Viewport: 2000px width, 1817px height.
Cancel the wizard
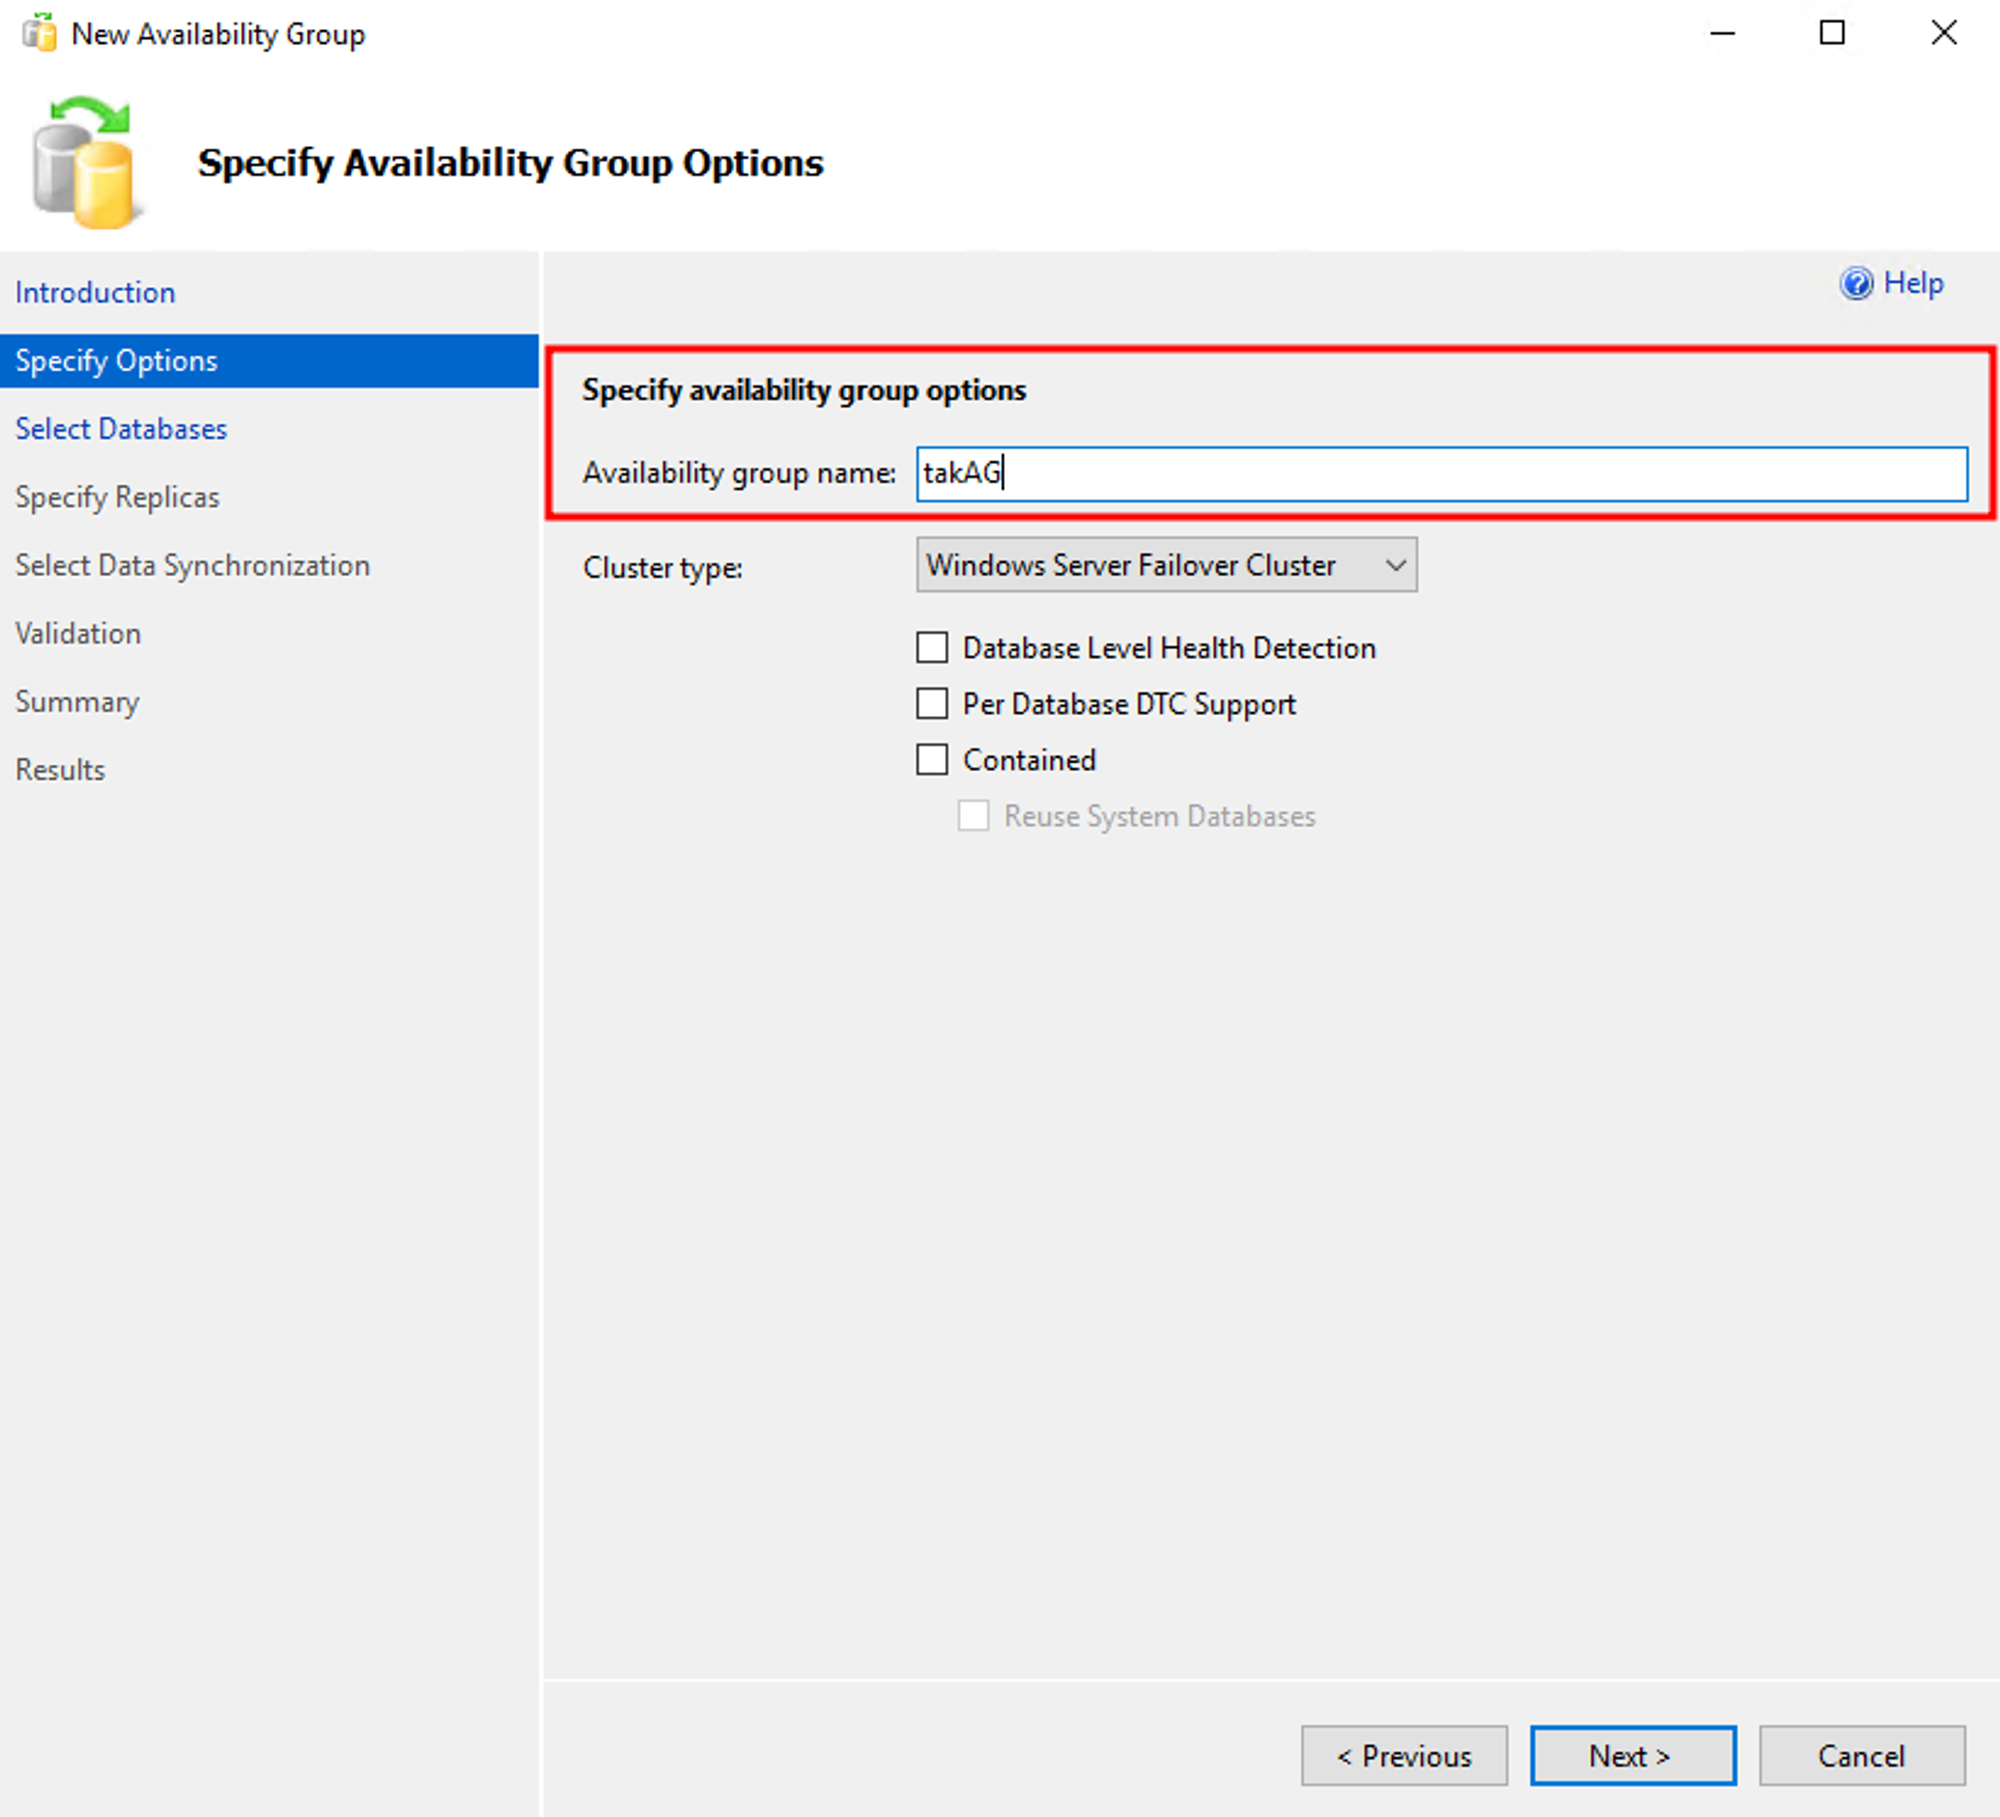(x=1861, y=1756)
